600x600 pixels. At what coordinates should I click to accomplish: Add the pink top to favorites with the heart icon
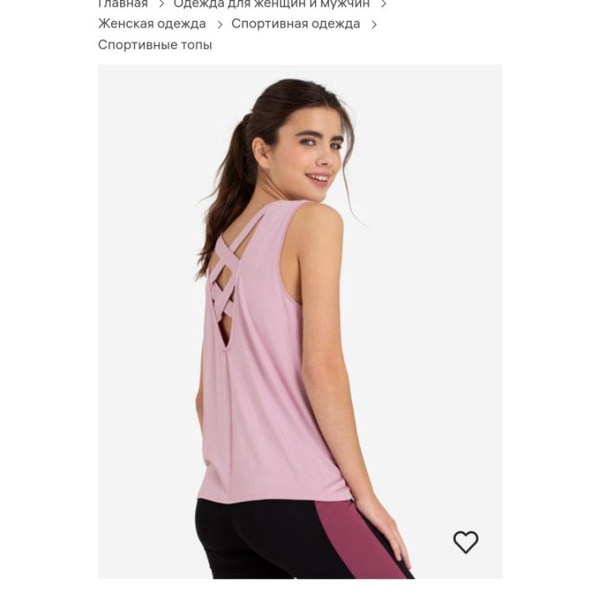coord(465,542)
